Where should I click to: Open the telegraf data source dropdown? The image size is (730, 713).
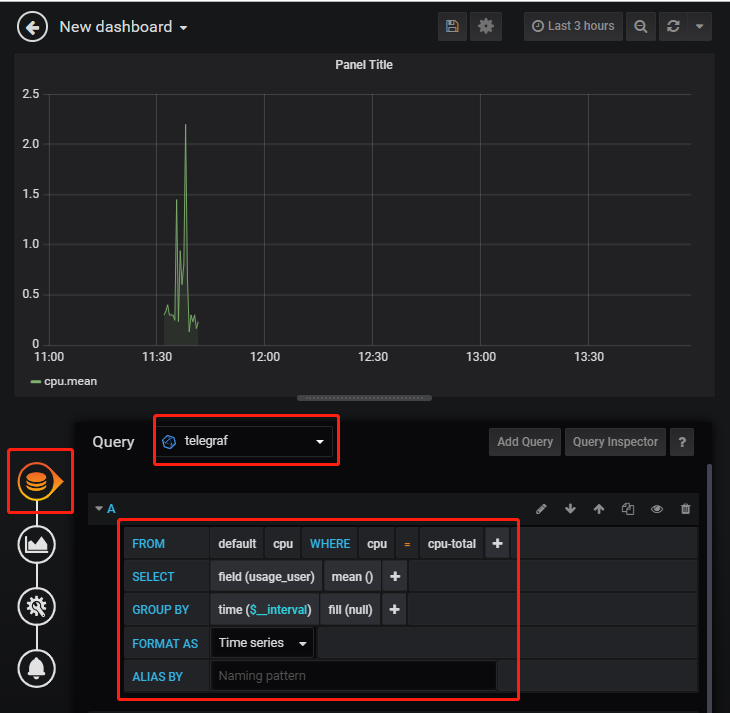[x=244, y=441]
